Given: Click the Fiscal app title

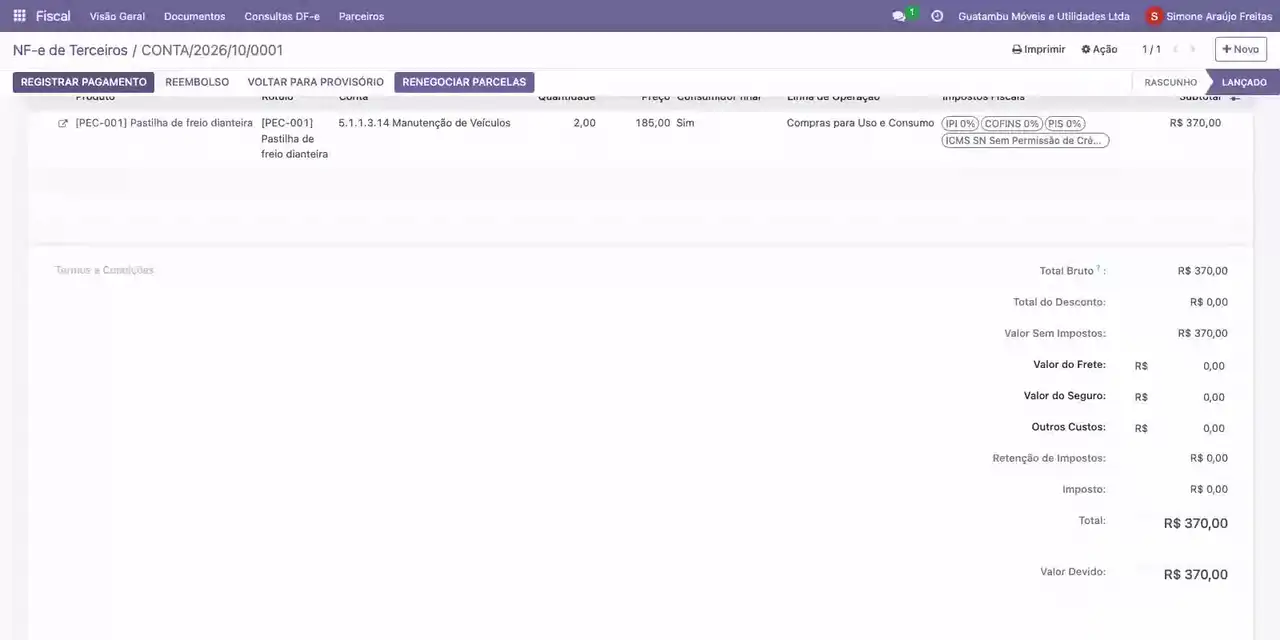Looking at the screenshot, I should [53, 16].
